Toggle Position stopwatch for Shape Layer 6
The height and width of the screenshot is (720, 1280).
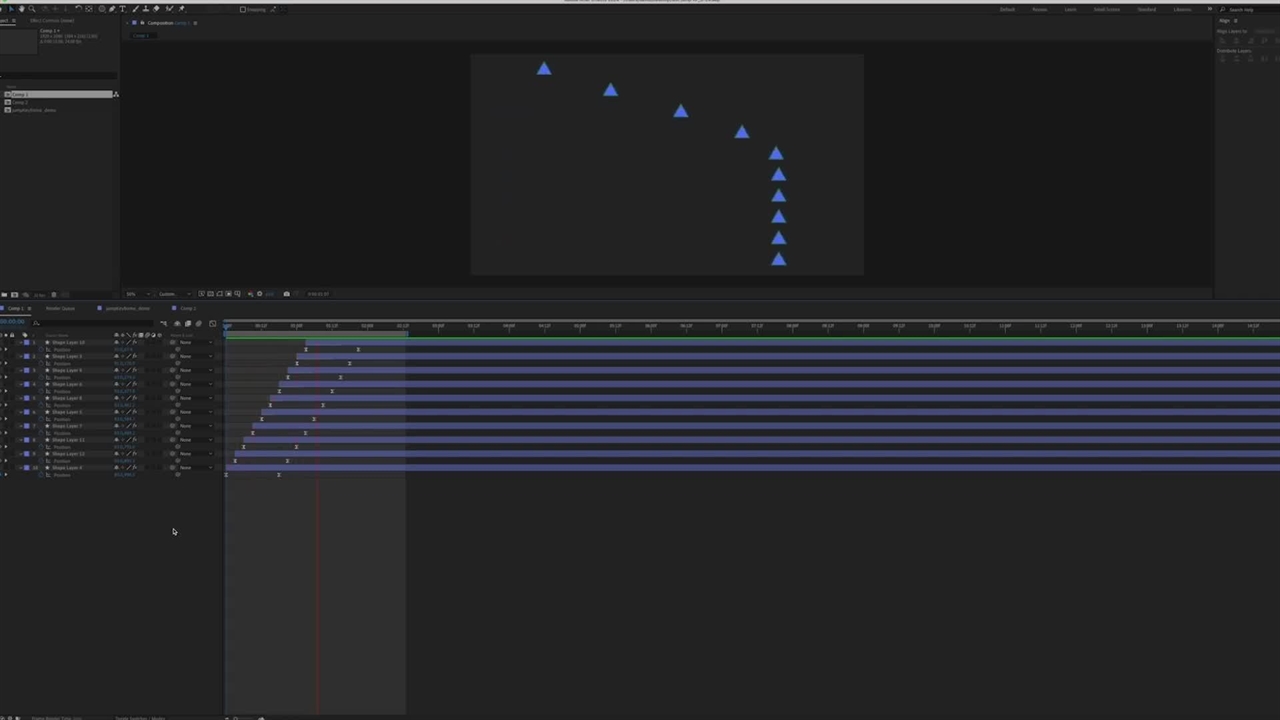coord(41,391)
